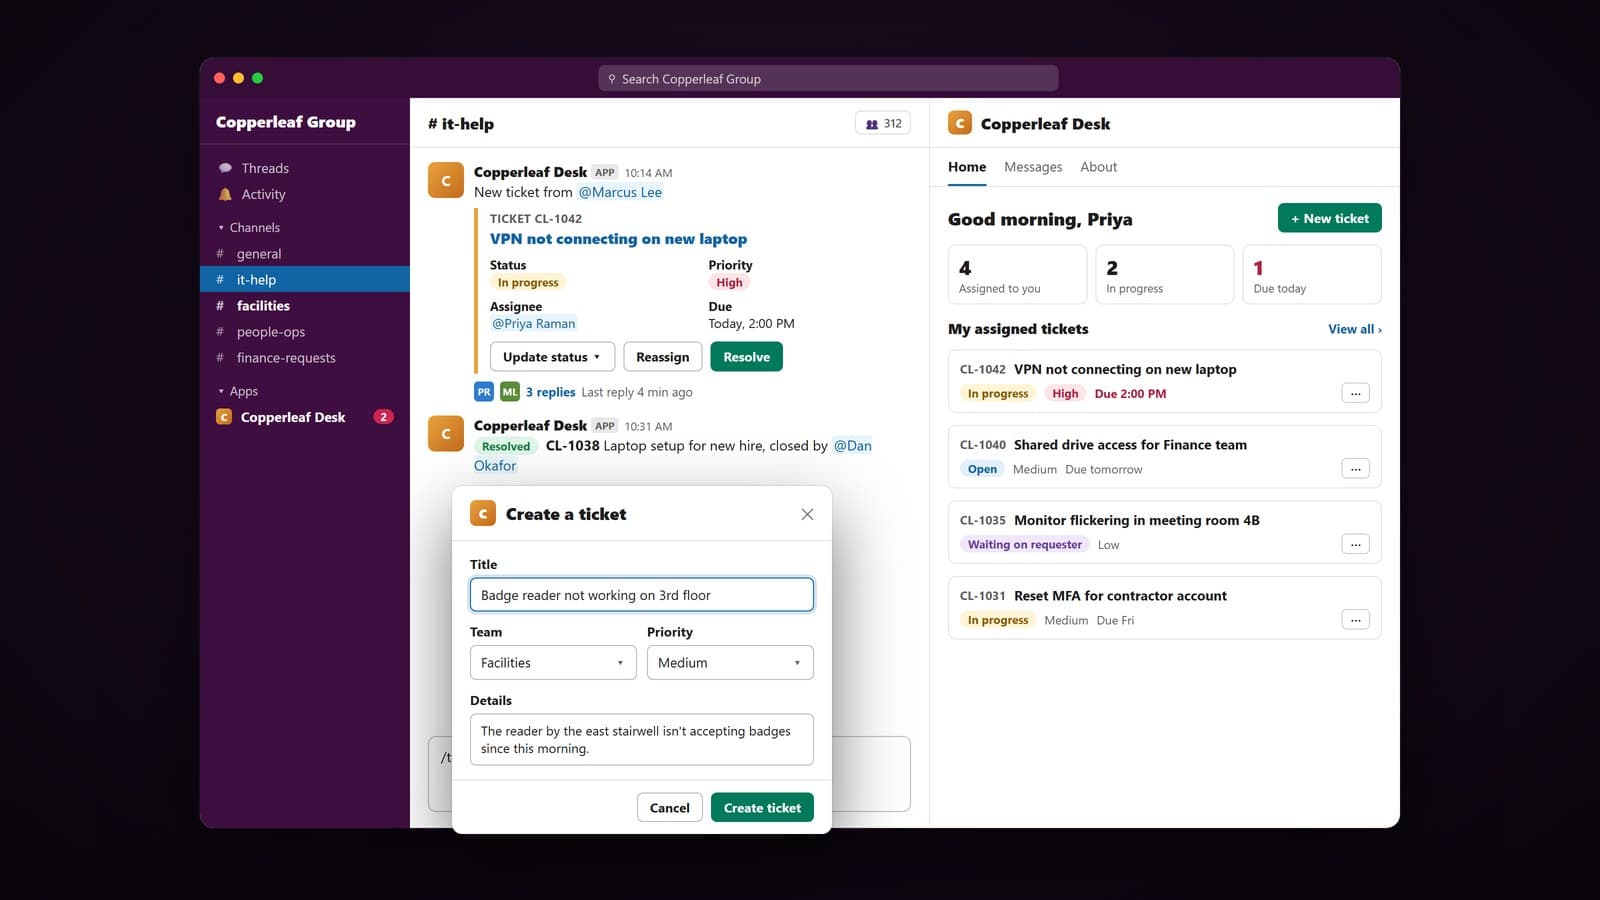This screenshot has height=900, width=1600.
Task: Click the @Marcus Lee mention
Action: click(620, 192)
